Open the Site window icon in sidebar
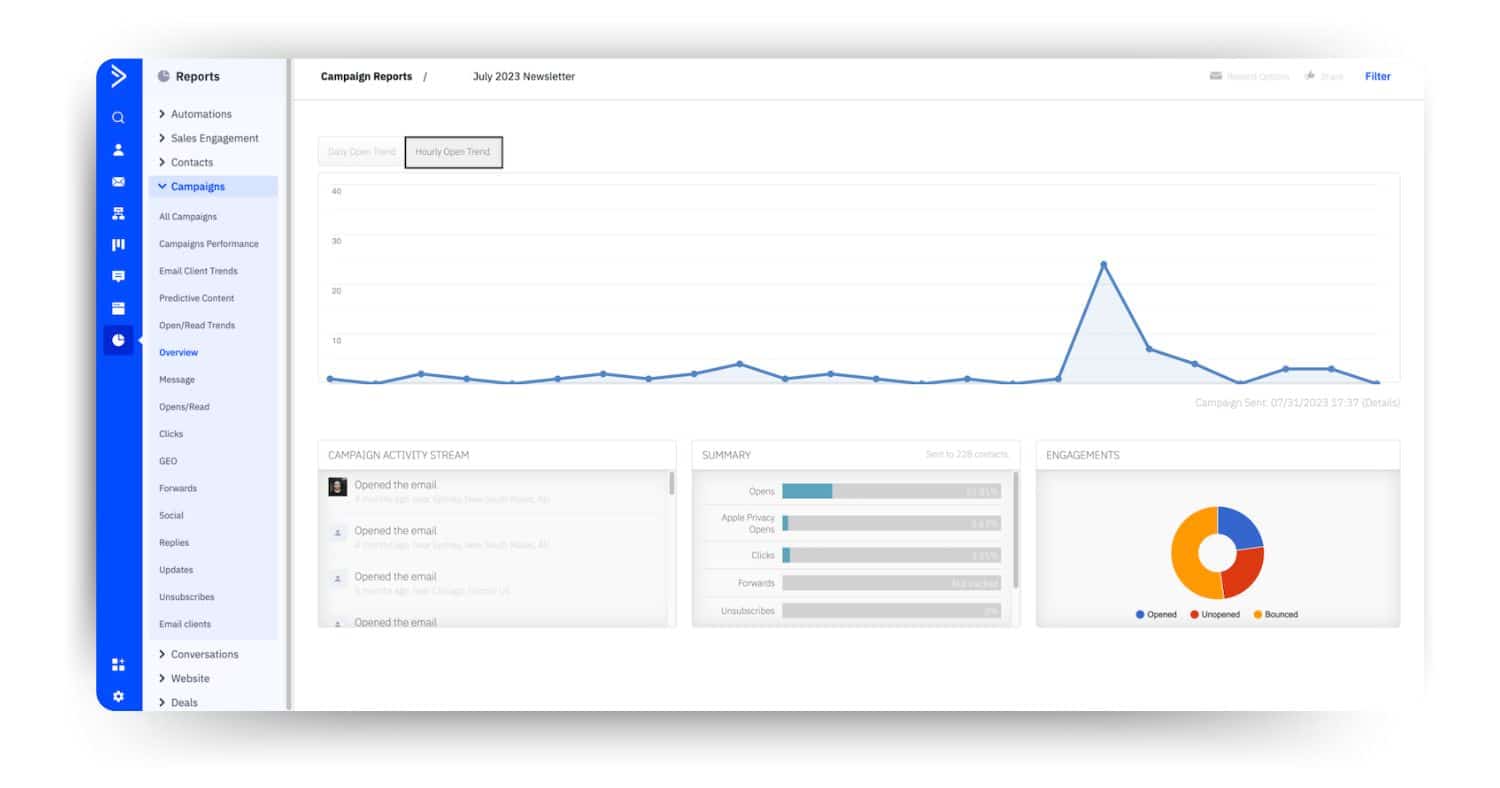Image resolution: width=1500 pixels, height=788 pixels. (118, 308)
